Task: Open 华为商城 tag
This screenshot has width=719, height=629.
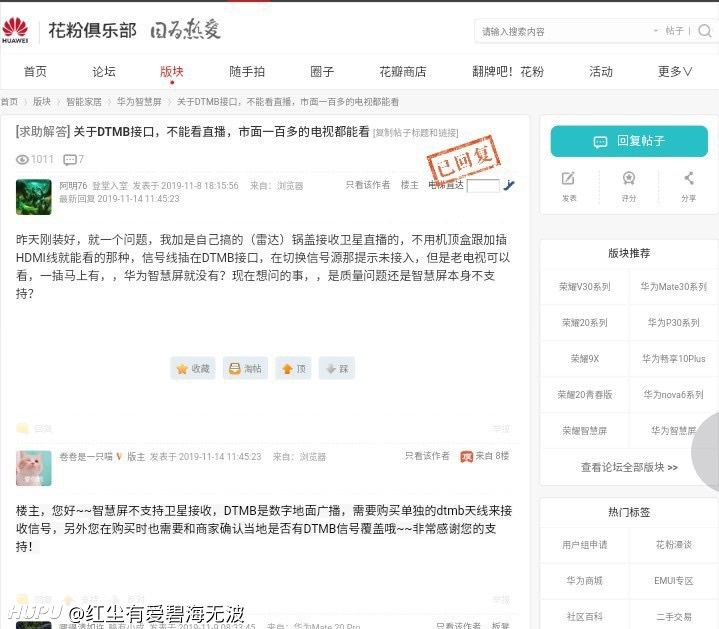Action: (584, 580)
